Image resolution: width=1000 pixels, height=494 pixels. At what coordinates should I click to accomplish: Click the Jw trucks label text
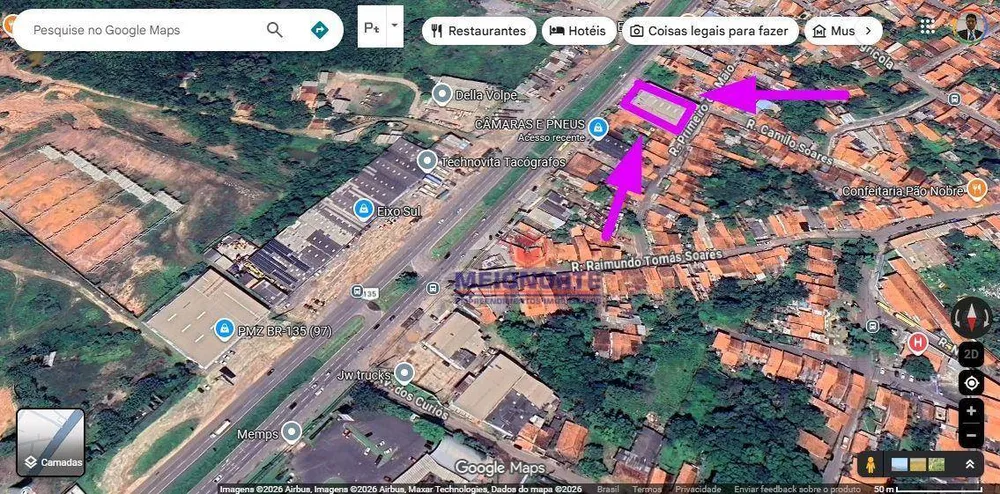364,374
